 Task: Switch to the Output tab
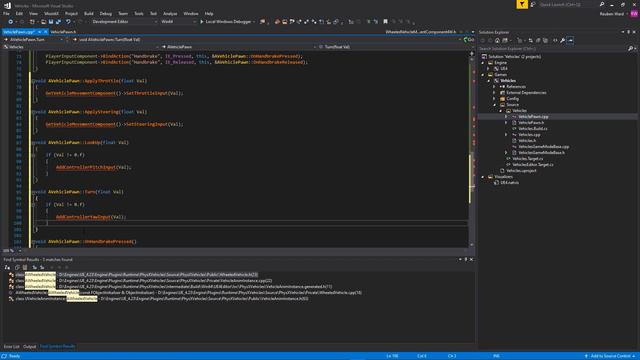[29, 347]
